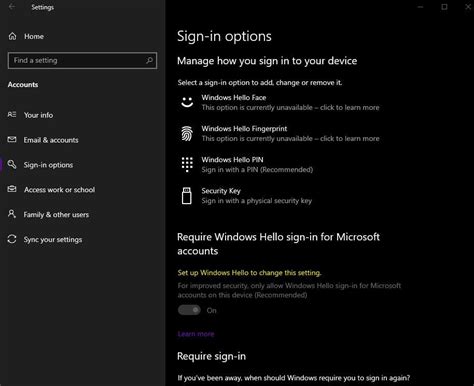Click the Settings window title text
Image resolution: width=474 pixels, height=386 pixels.
42,7
